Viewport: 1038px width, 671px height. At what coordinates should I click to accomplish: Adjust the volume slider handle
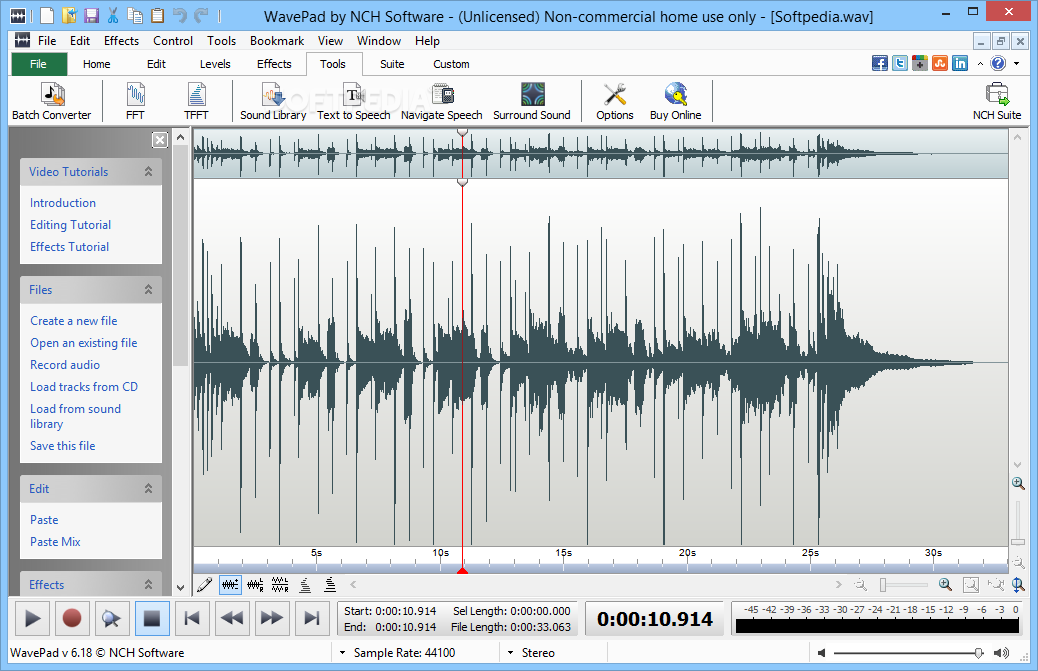[978, 653]
